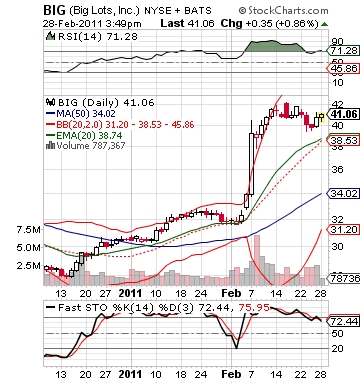
Task: Click the "Chg +0.35 (+0.86%)" text
Action: pos(269,24)
